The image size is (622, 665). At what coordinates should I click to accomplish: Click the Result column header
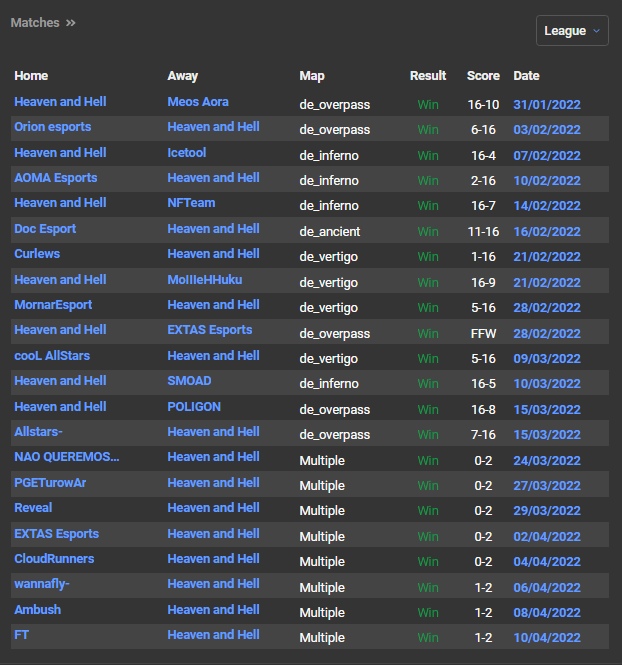coord(428,75)
